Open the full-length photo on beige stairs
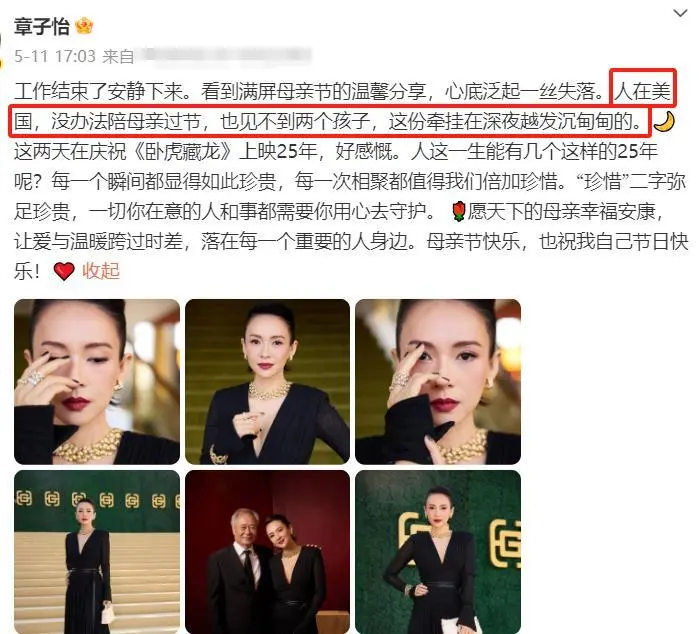Viewport: 699px width, 634px height. coord(97,552)
